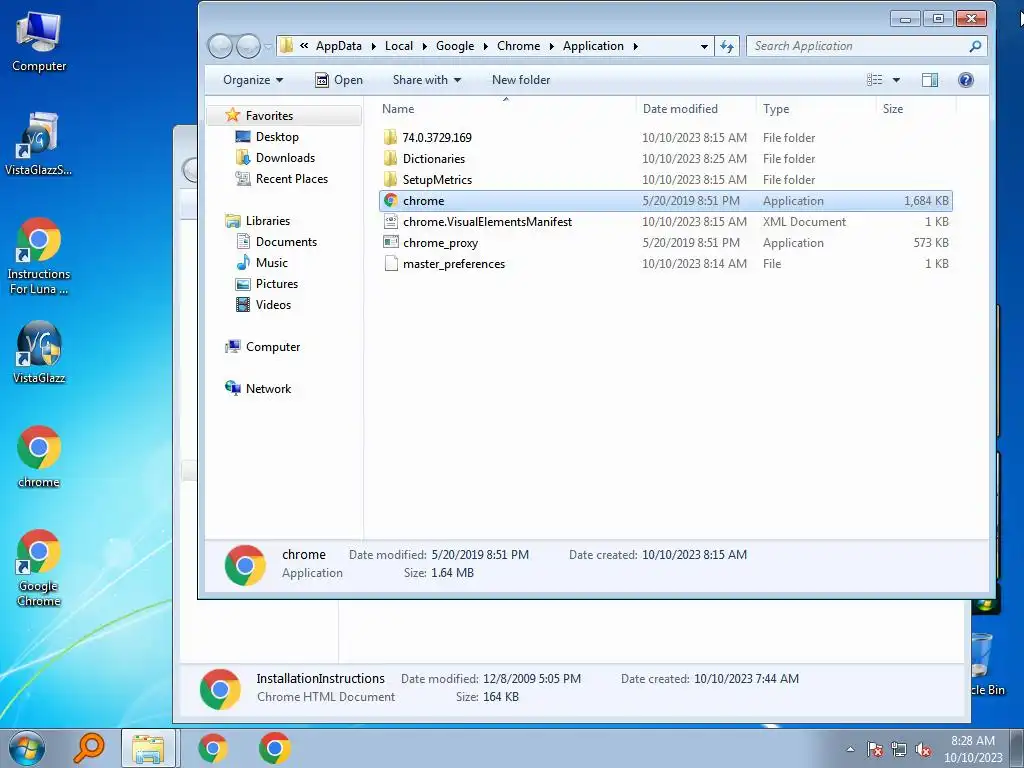Viewport: 1024px width, 768px height.
Task: Click the Refresh address bar button
Action: [x=727, y=46]
